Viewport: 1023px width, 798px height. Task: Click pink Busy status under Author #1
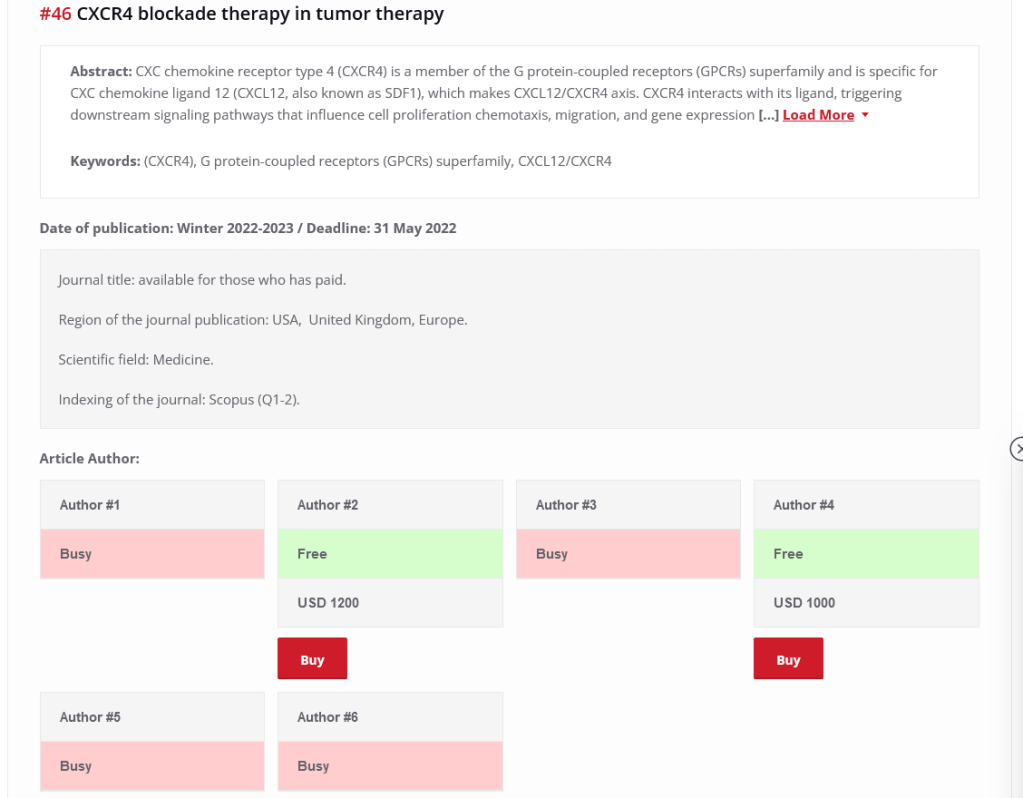click(x=152, y=554)
